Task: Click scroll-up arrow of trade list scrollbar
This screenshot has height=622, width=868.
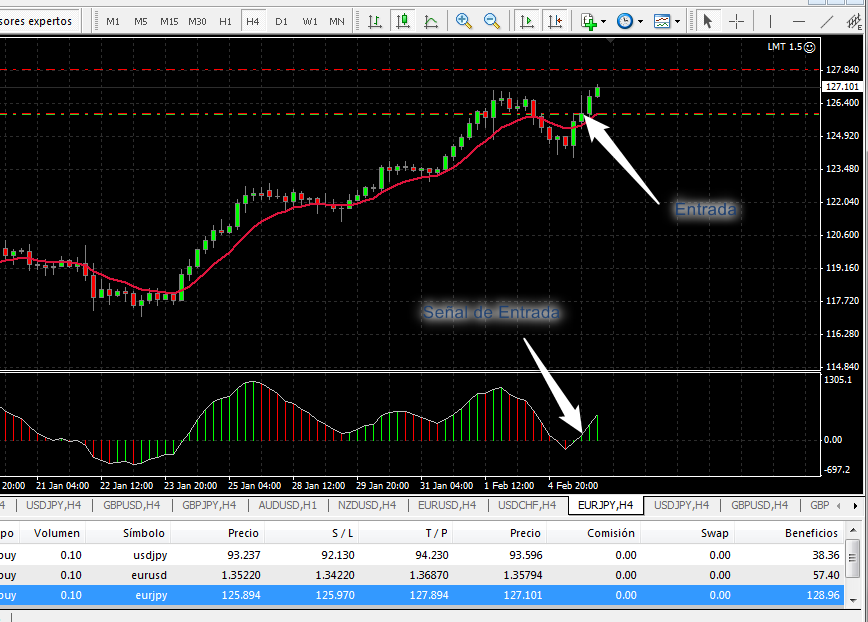Action: tap(854, 530)
